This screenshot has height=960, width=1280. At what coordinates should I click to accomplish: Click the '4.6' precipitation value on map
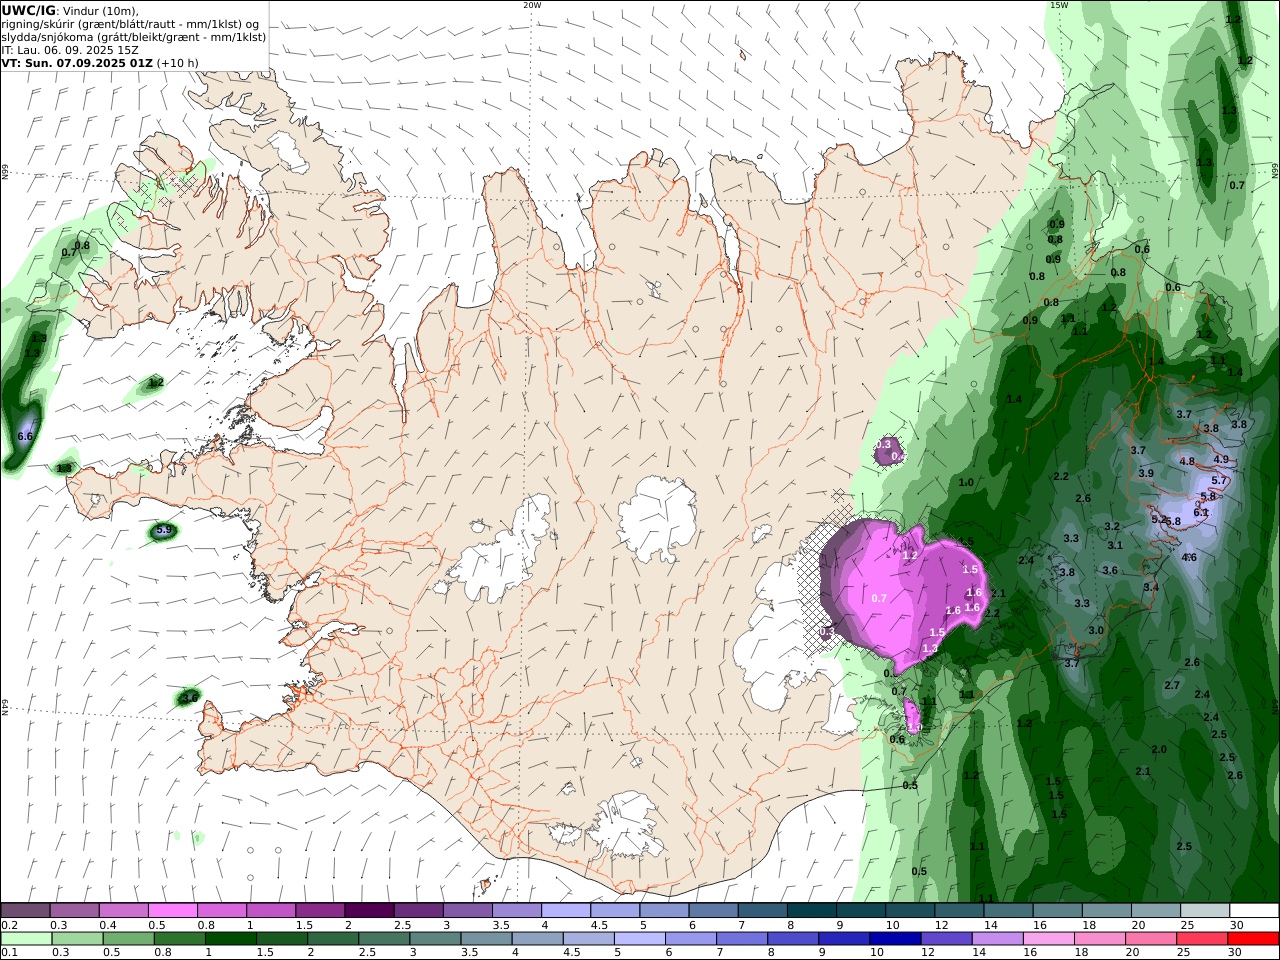click(x=1190, y=557)
